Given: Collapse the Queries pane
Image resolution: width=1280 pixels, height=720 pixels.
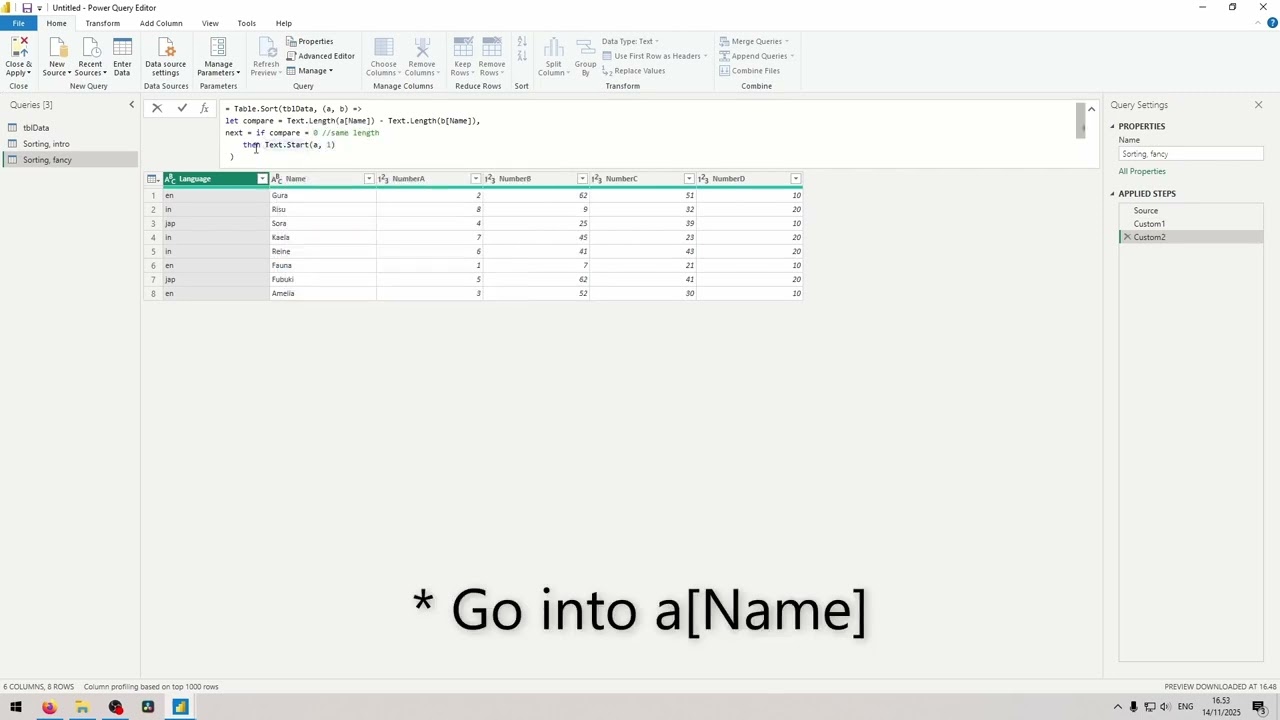Looking at the screenshot, I should pos(131,105).
